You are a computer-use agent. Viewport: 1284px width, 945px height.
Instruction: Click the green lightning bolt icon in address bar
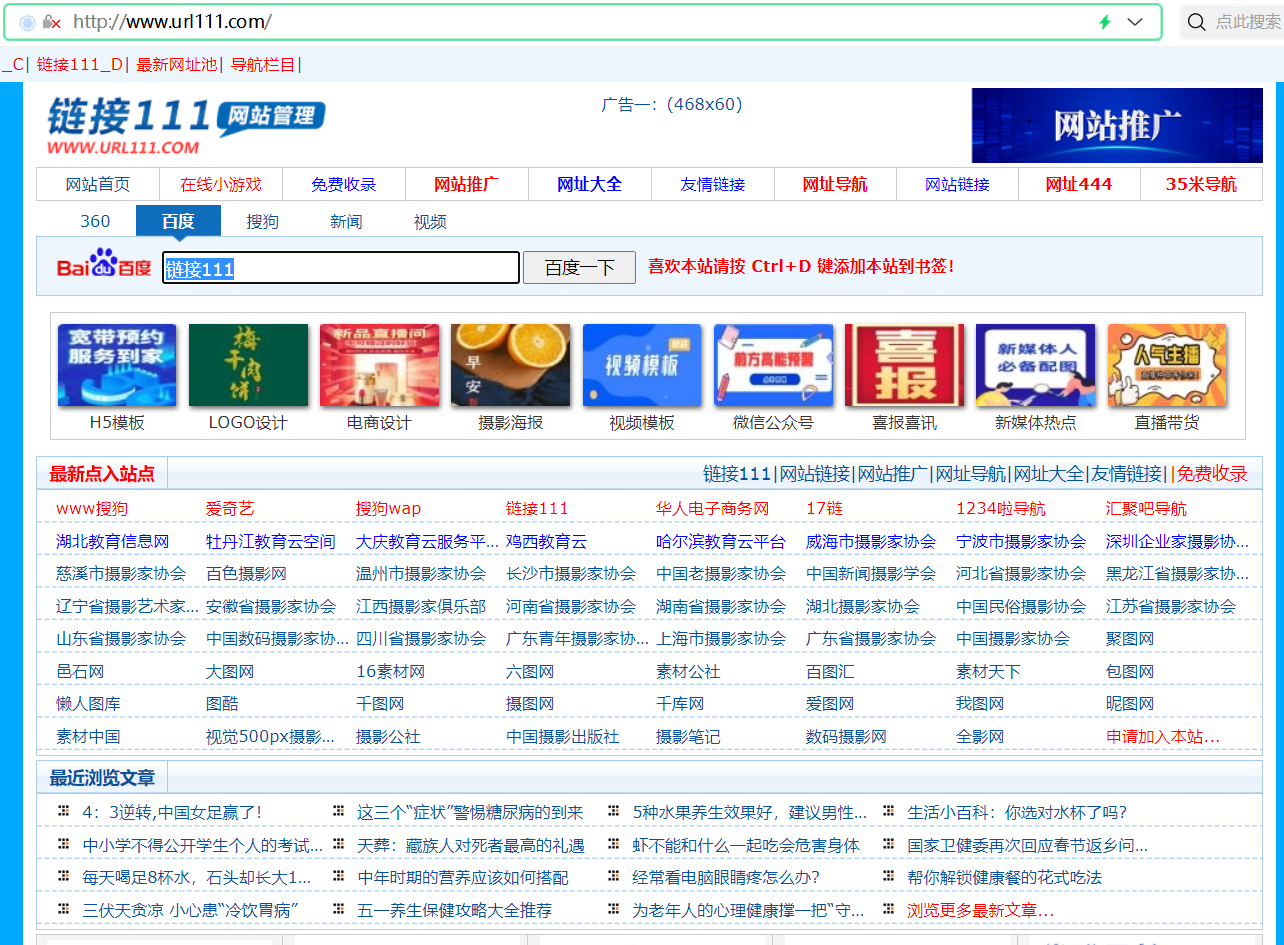pos(1105,22)
